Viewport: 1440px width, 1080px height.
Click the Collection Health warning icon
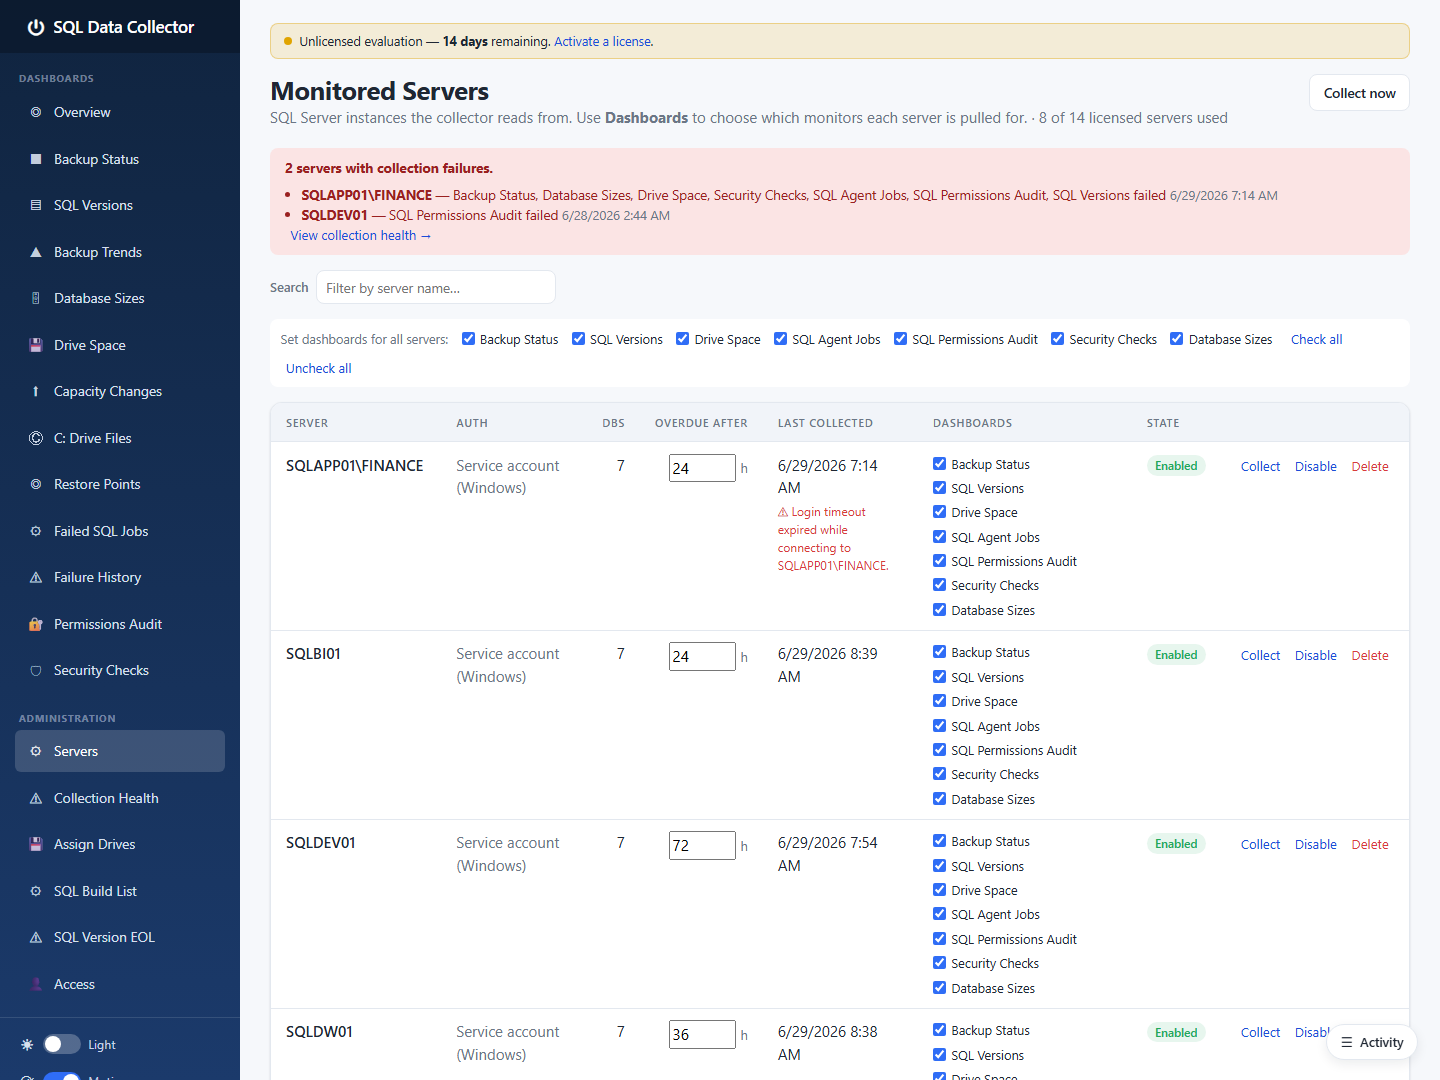pyautogui.click(x=36, y=799)
